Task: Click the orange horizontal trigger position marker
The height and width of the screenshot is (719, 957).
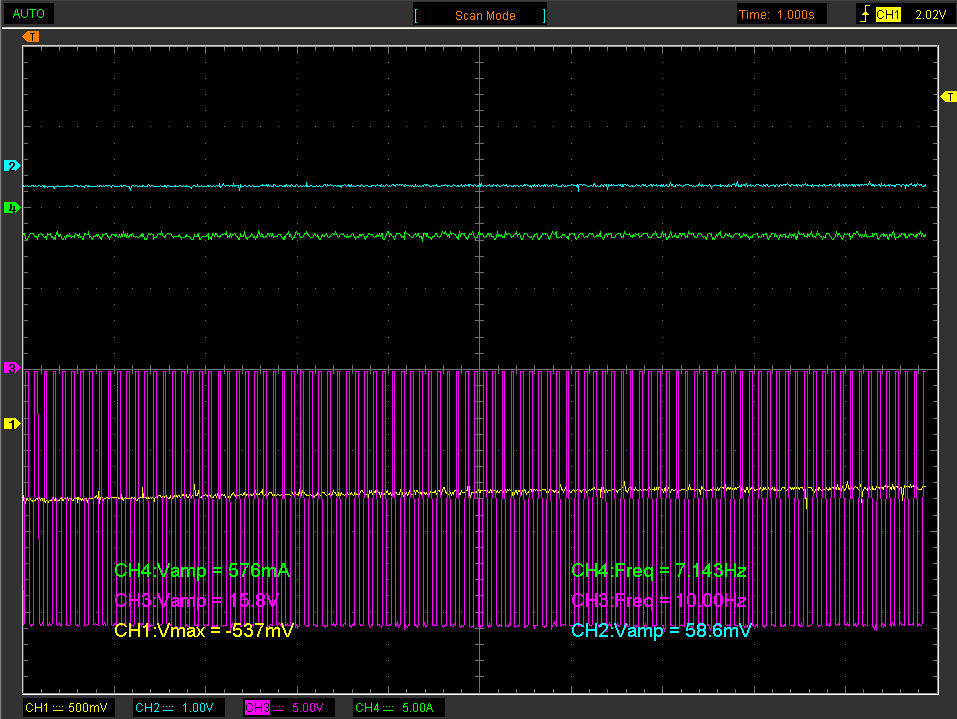Action: 32,37
